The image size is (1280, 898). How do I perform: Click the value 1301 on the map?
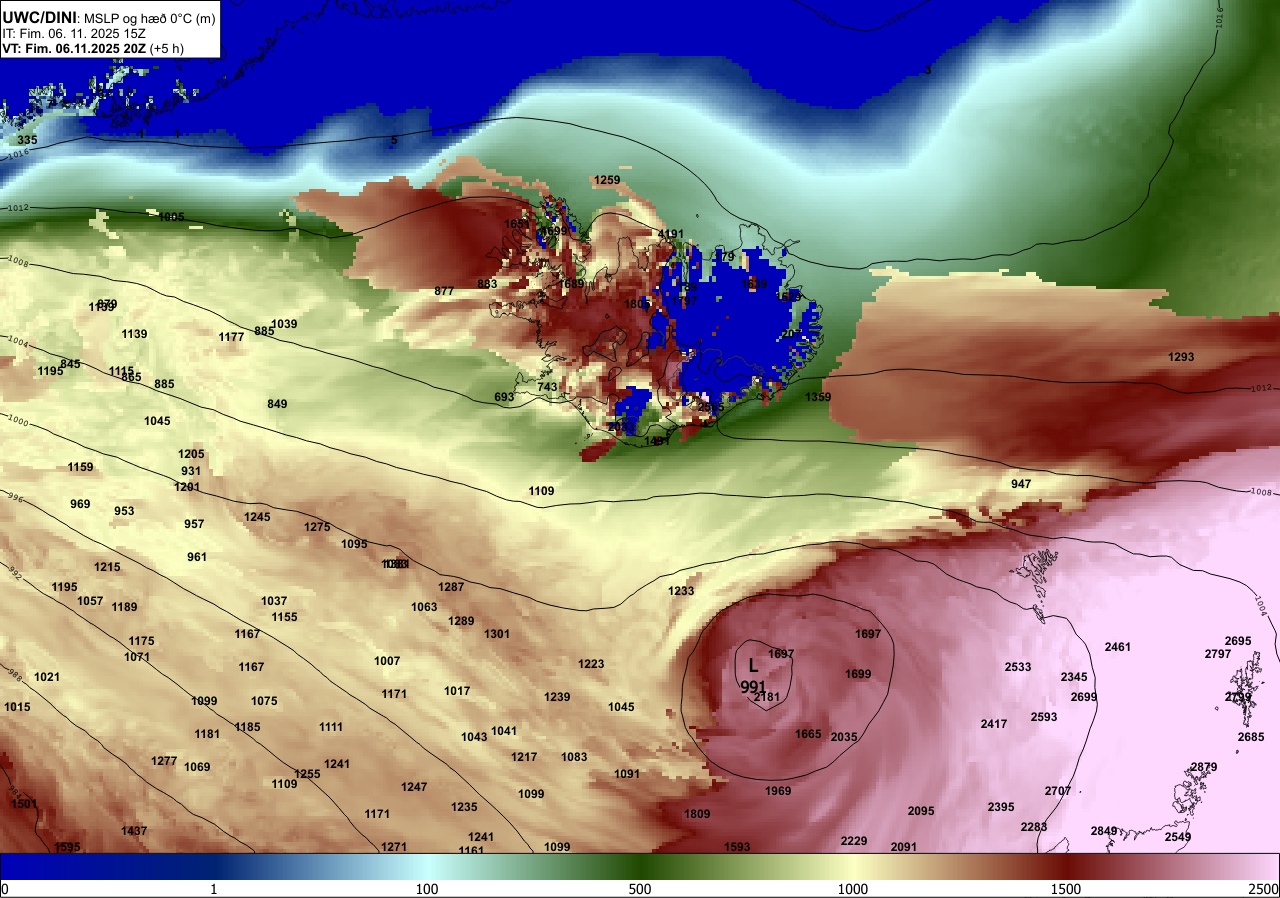coord(497,634)
